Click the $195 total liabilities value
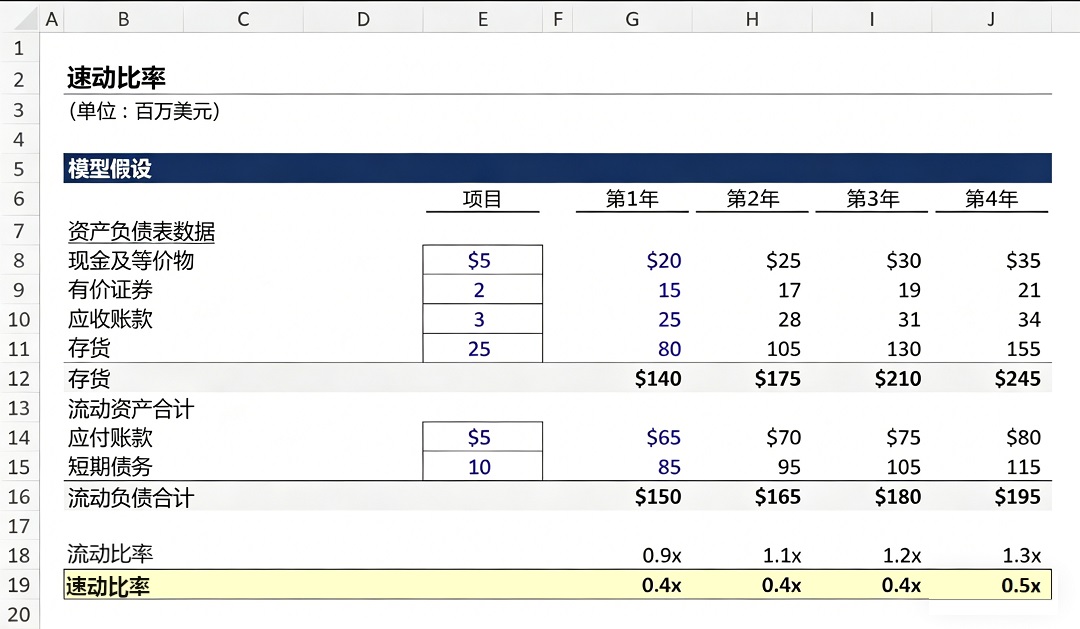 (x=1017, y=497)
